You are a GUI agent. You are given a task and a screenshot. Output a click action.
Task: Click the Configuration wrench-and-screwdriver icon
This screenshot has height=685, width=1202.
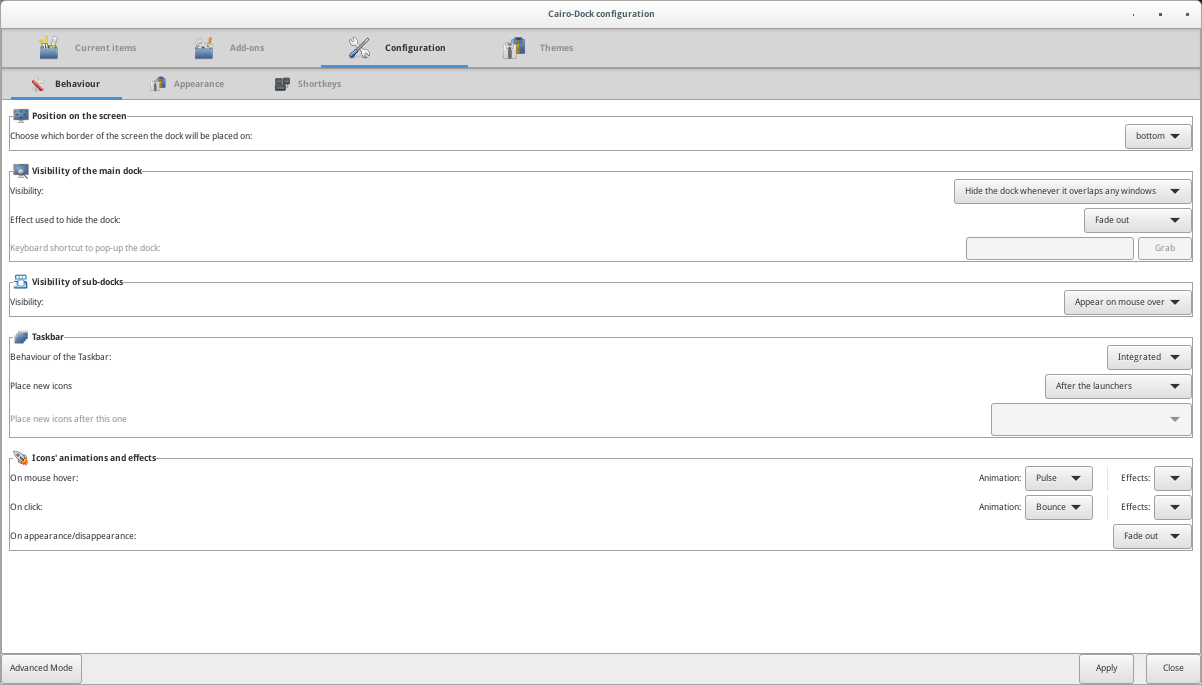(x=359, y=47)
